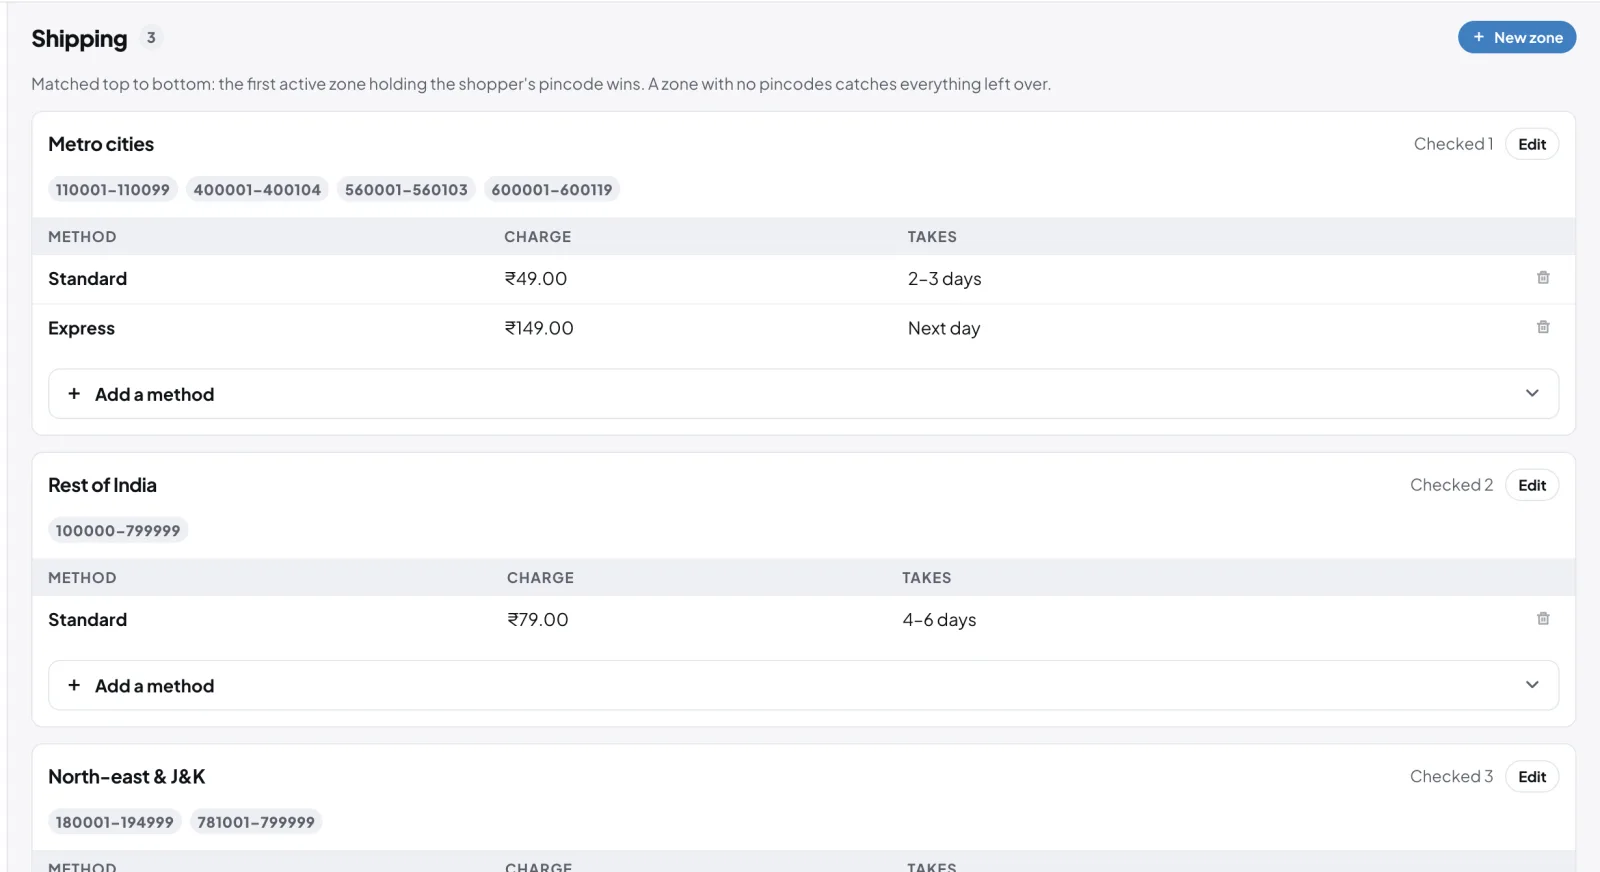Image resolution: width=1600 pixels, height=872 pixels.
Task: Click the Checked 3 label
Action: (1451, 777)
